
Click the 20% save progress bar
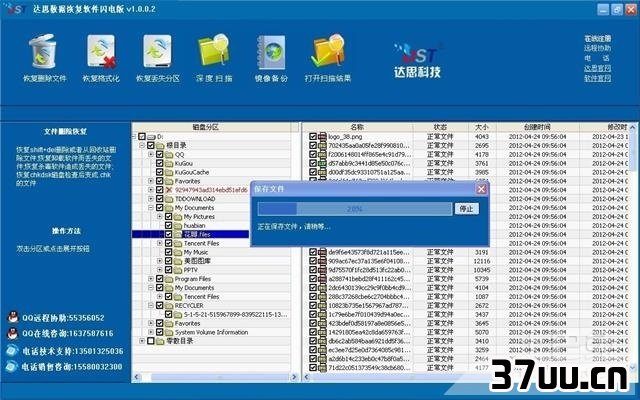[355, 209]
